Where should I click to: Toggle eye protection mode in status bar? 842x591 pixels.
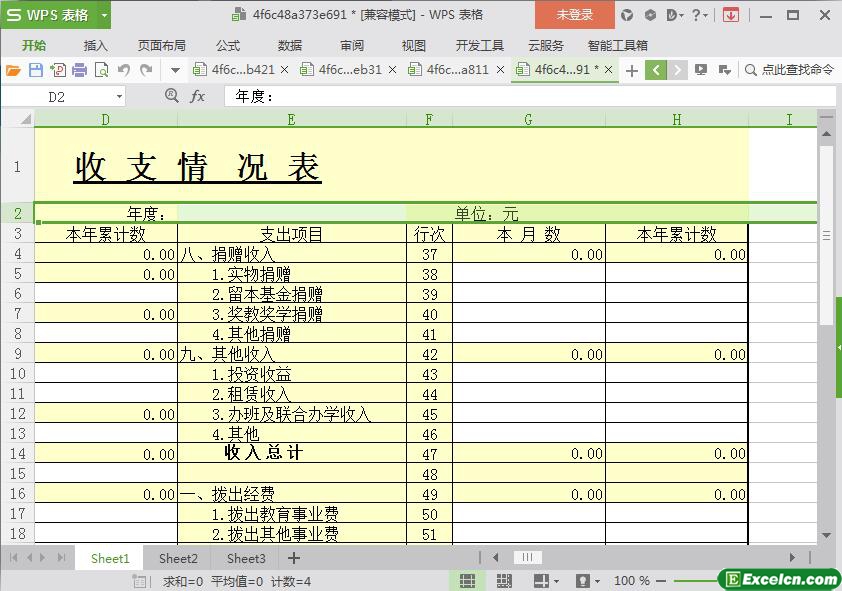click(x=583, y=580)
